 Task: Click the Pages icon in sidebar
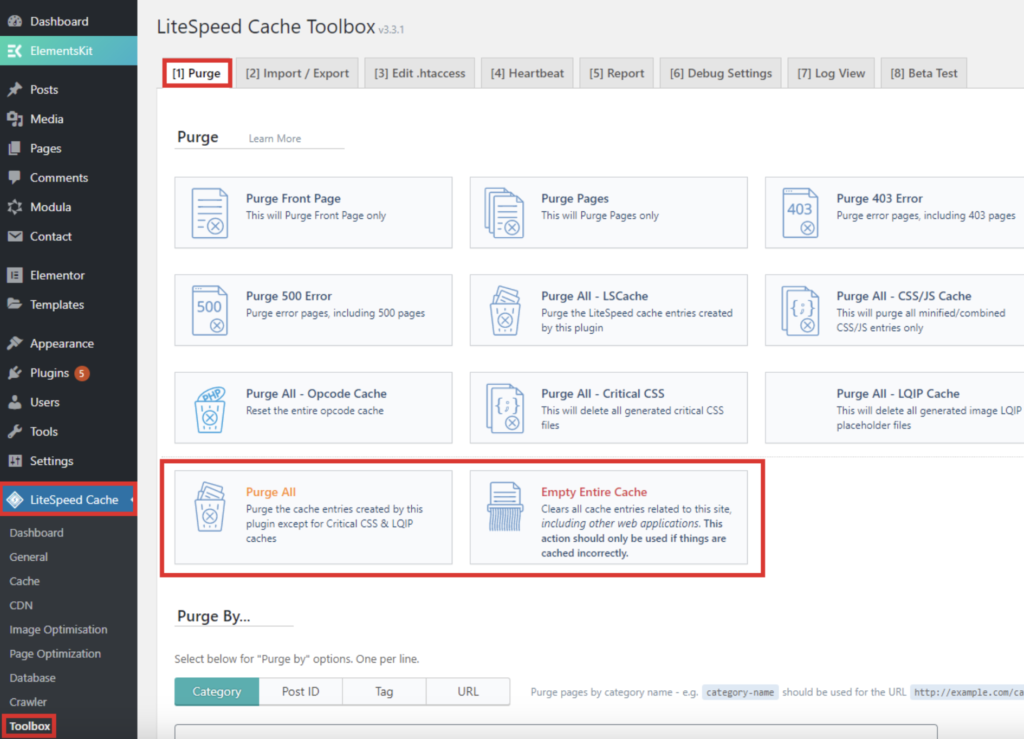(14, 148)
